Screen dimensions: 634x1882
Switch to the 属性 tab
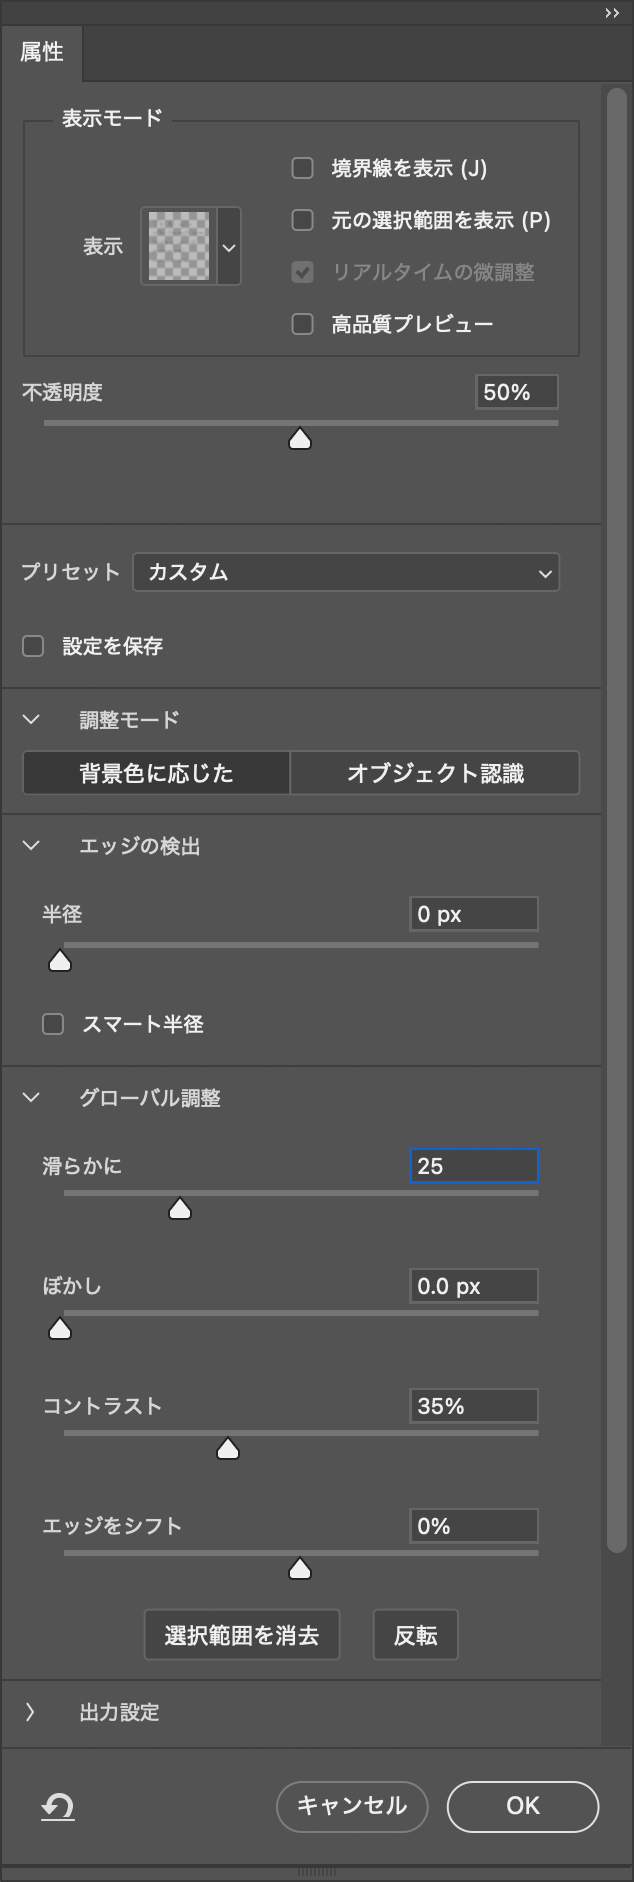pos(42,52)
